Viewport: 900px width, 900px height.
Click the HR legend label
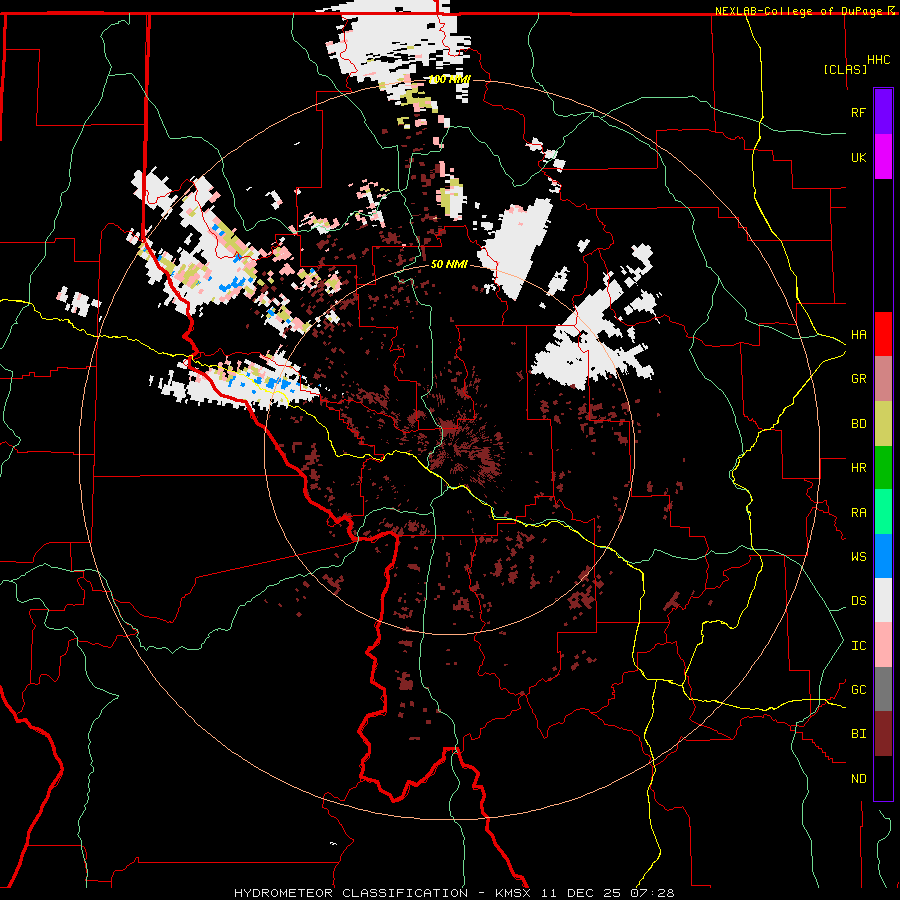(x=858, y=468)
